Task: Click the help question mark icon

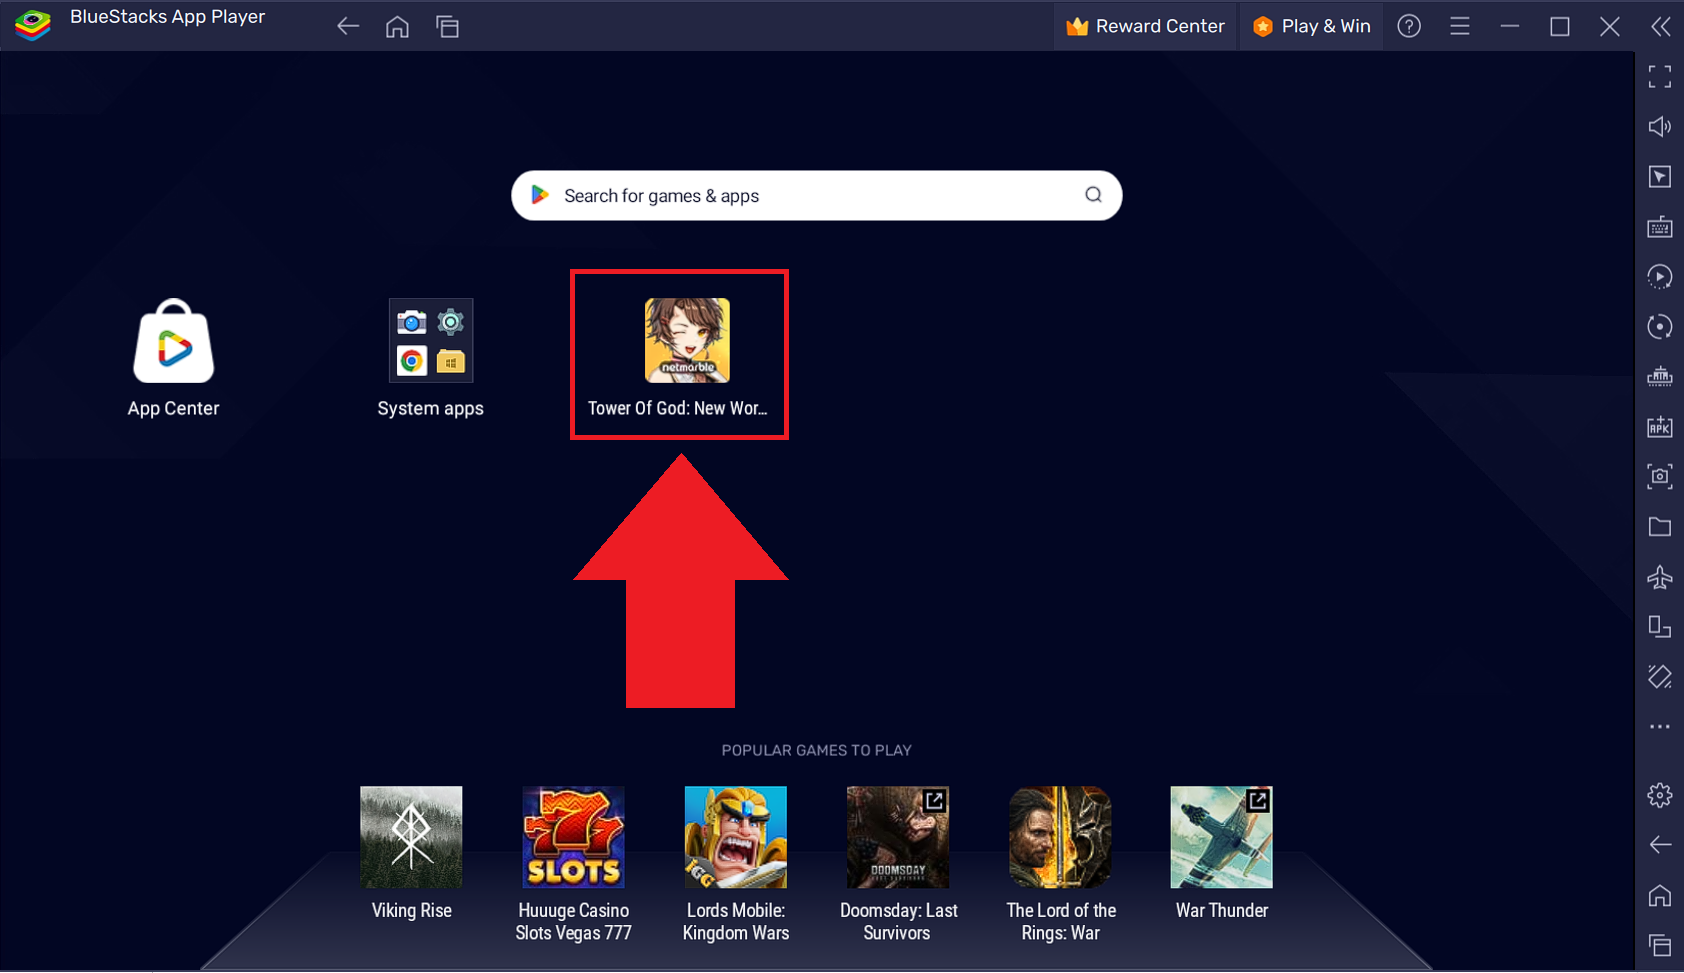Action: coord(1409,27)
